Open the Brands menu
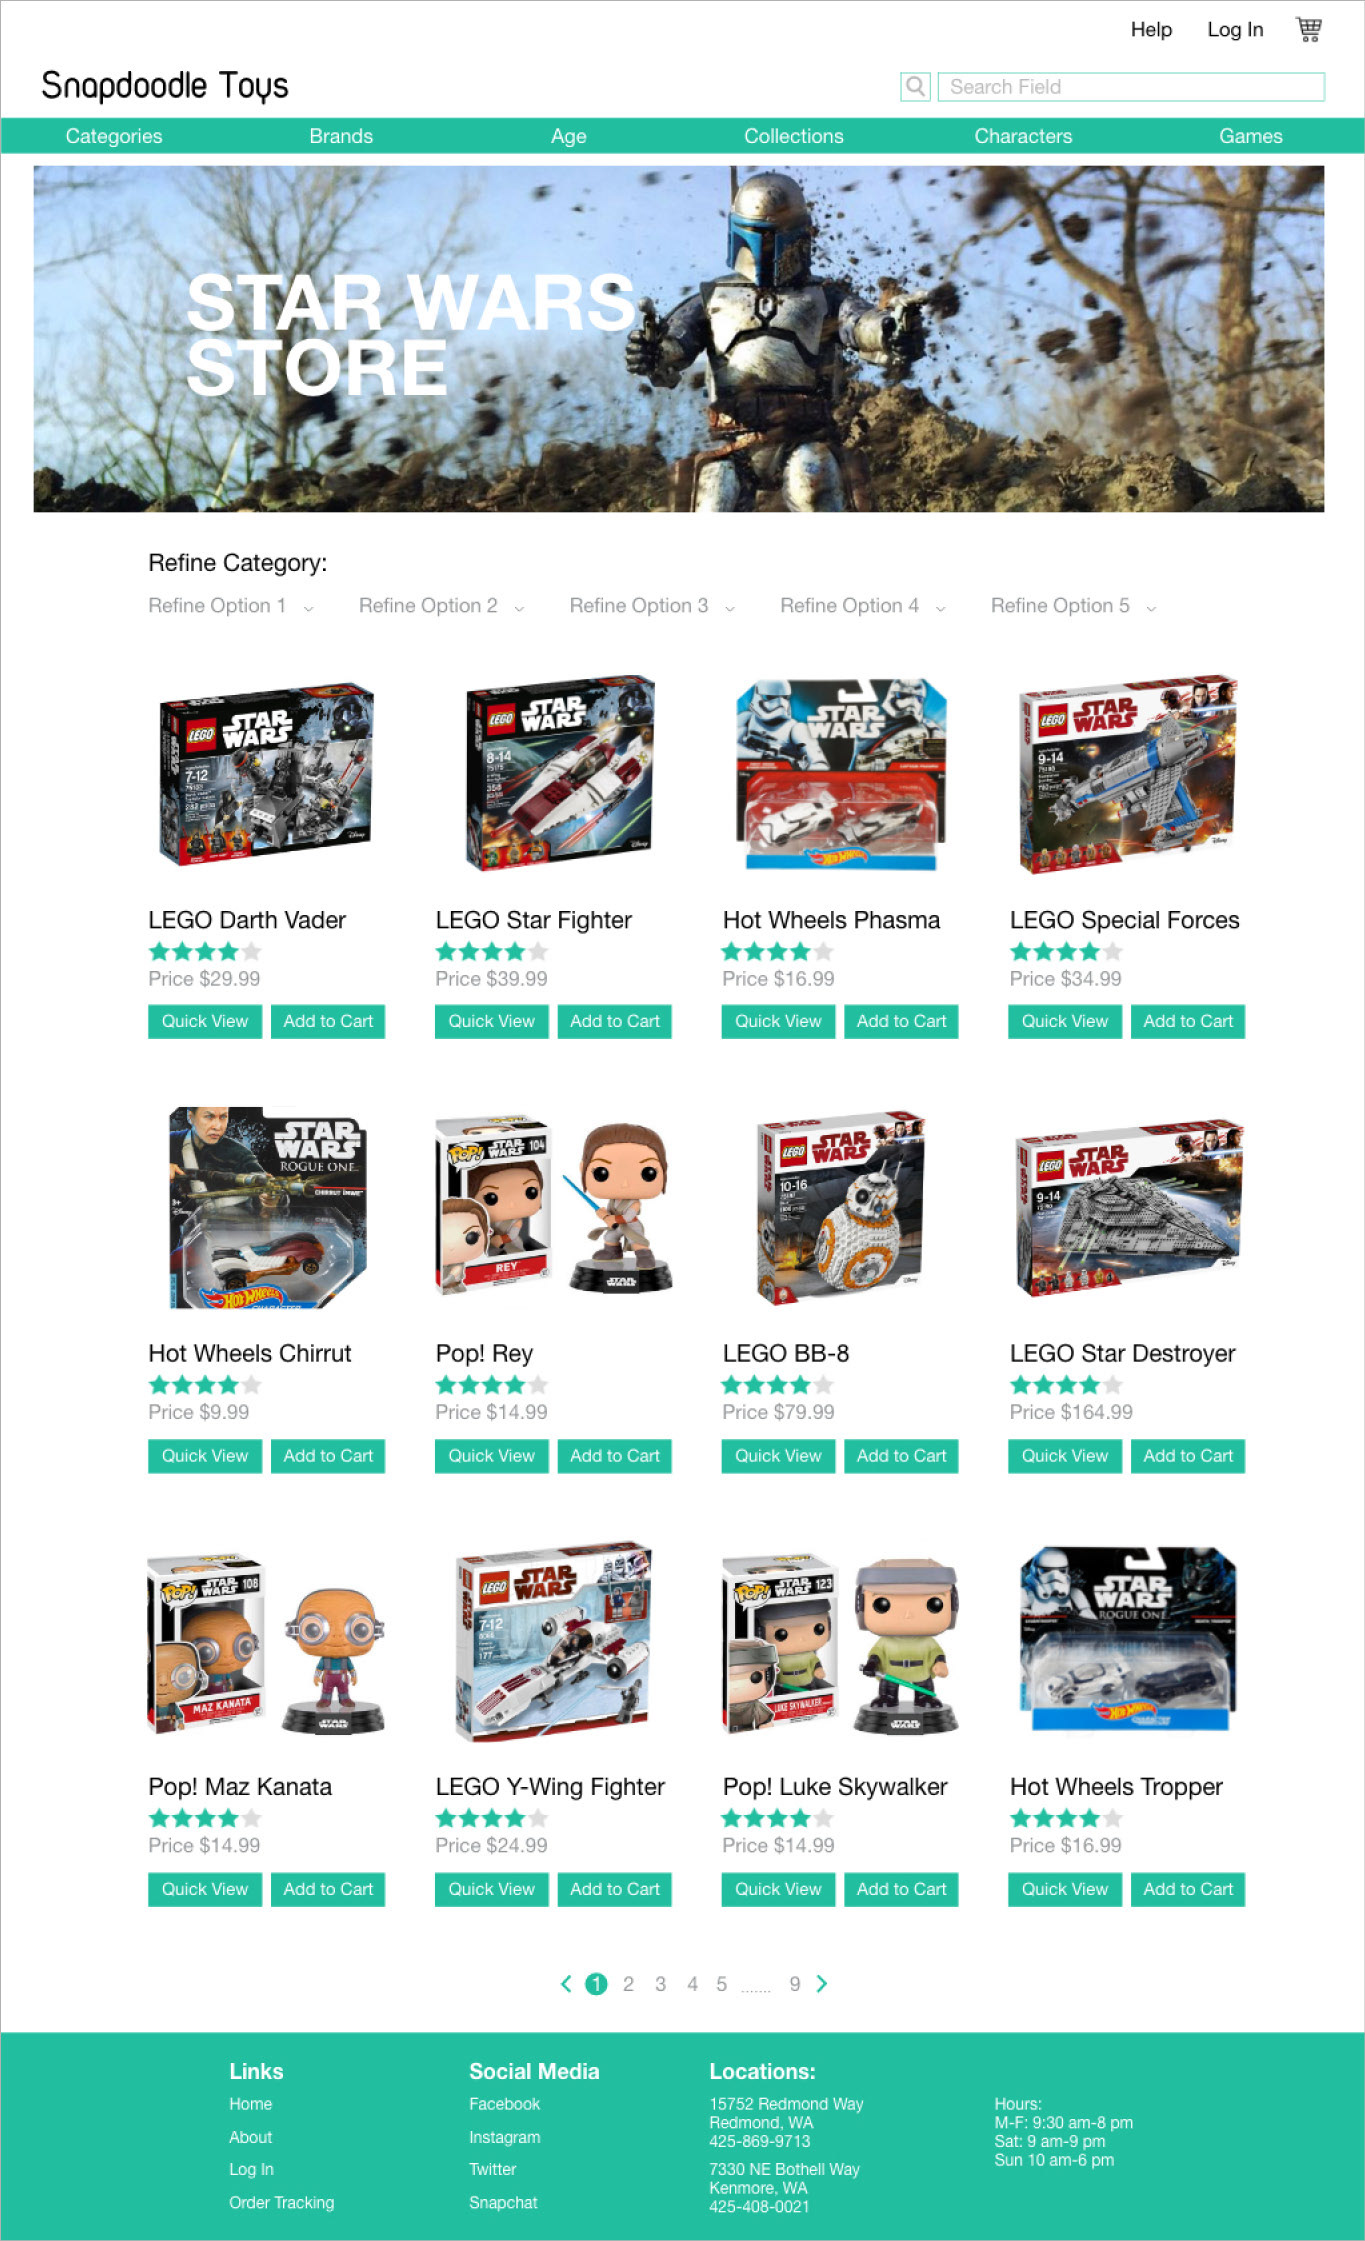 341,136
